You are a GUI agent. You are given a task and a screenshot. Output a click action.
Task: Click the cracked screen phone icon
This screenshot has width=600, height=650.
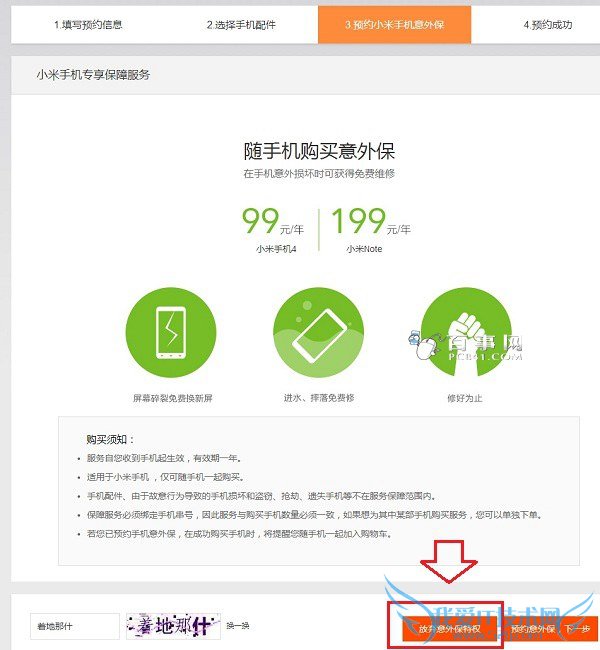click(x=171, y=332)
